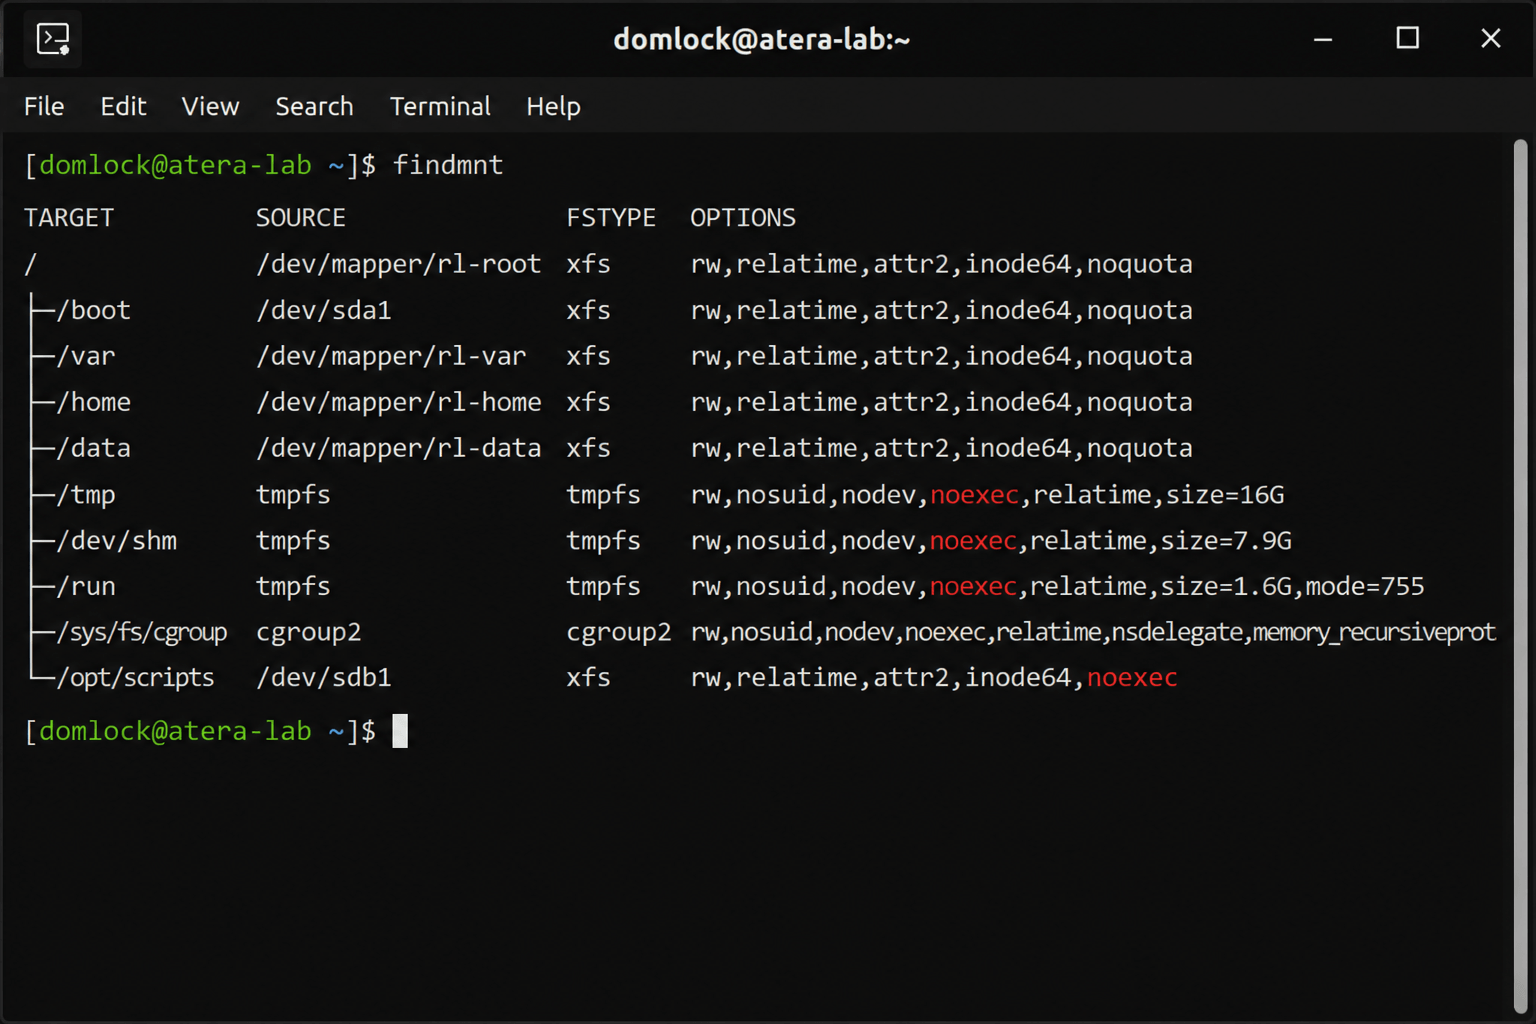1536x1024 pixels.
Task: Click xfs filesystem type of /boot row
Action: tap(588, 310)
